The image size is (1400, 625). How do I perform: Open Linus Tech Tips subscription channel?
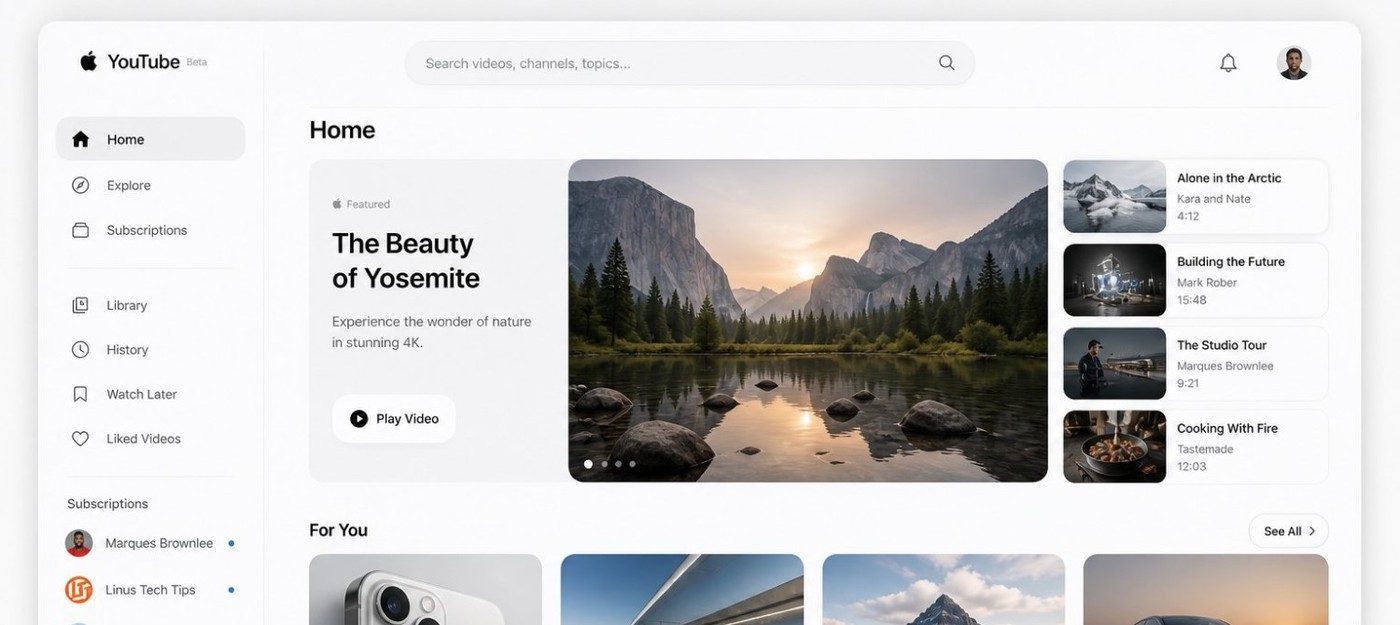pos(150,590)
